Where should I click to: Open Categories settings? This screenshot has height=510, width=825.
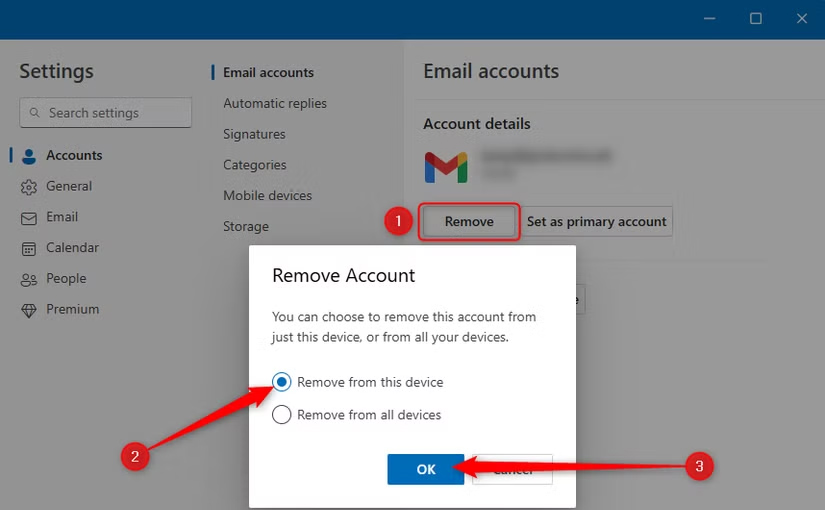[x=255, y=165]
